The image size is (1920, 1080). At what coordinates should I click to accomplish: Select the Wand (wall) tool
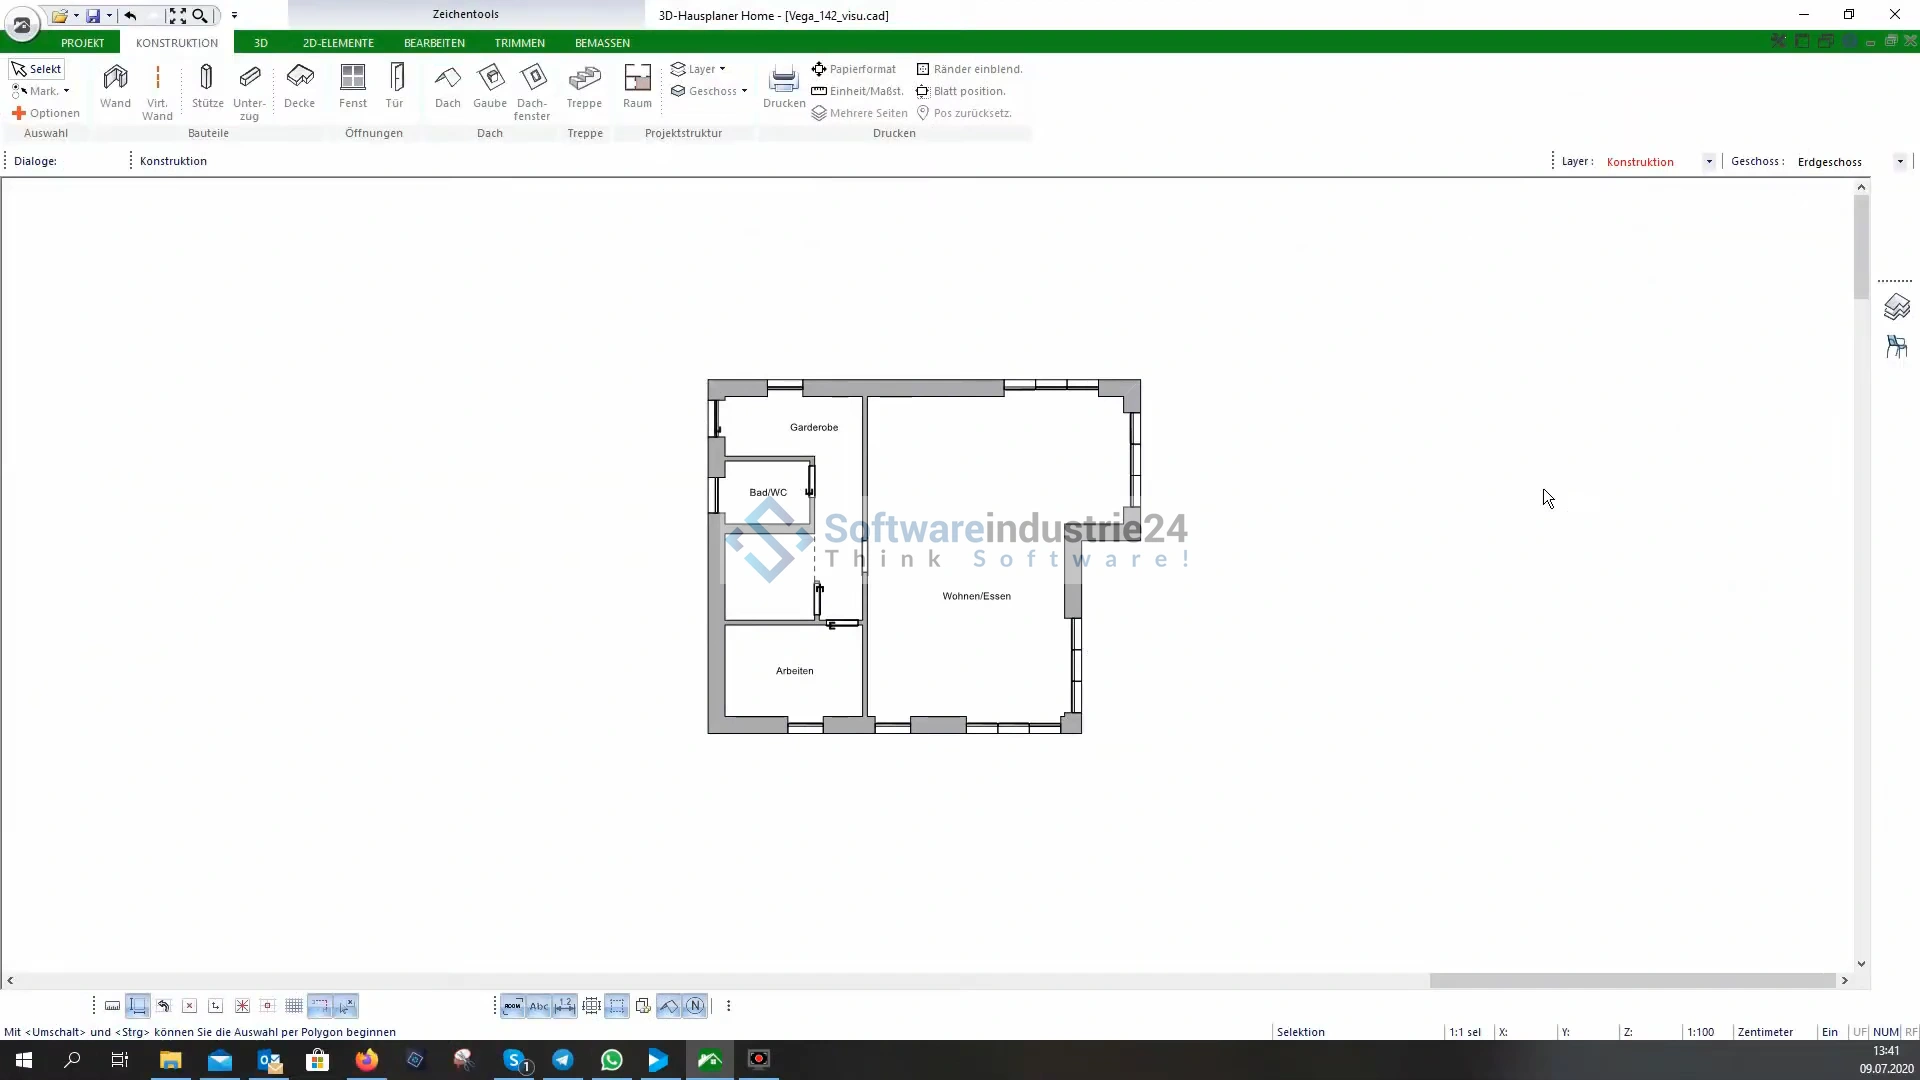pos(115,86)
